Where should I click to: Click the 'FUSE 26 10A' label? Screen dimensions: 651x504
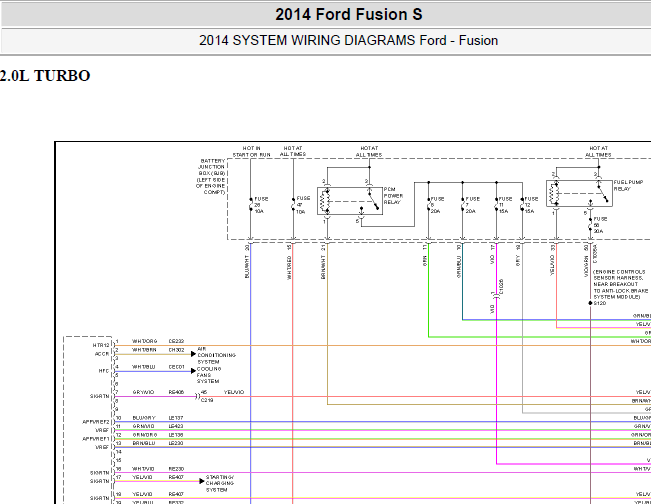click(261, 205)
